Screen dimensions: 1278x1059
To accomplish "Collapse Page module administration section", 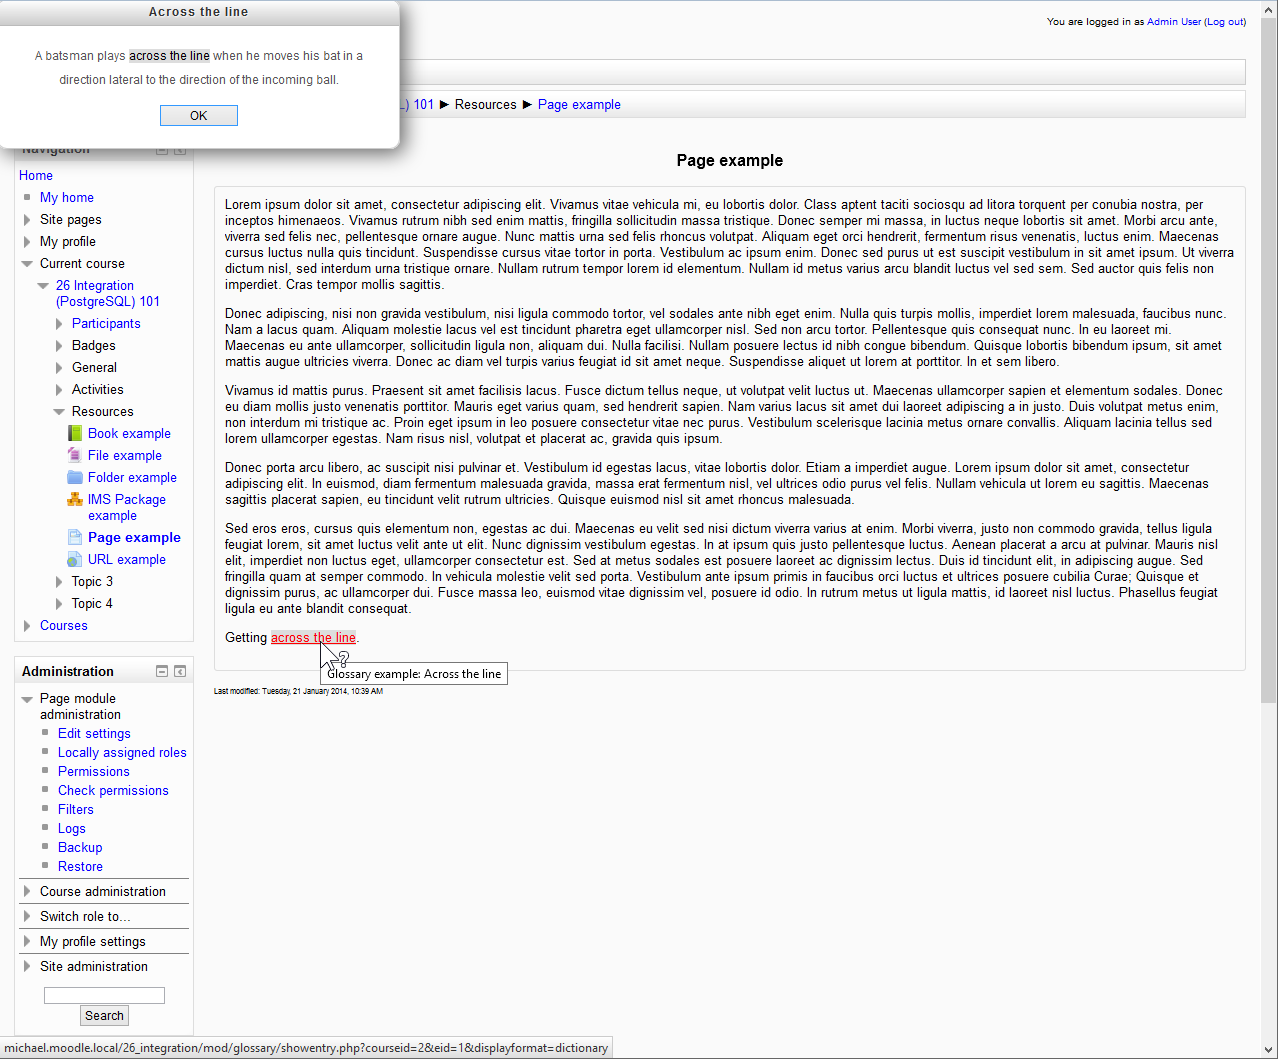I will (27, 699).
